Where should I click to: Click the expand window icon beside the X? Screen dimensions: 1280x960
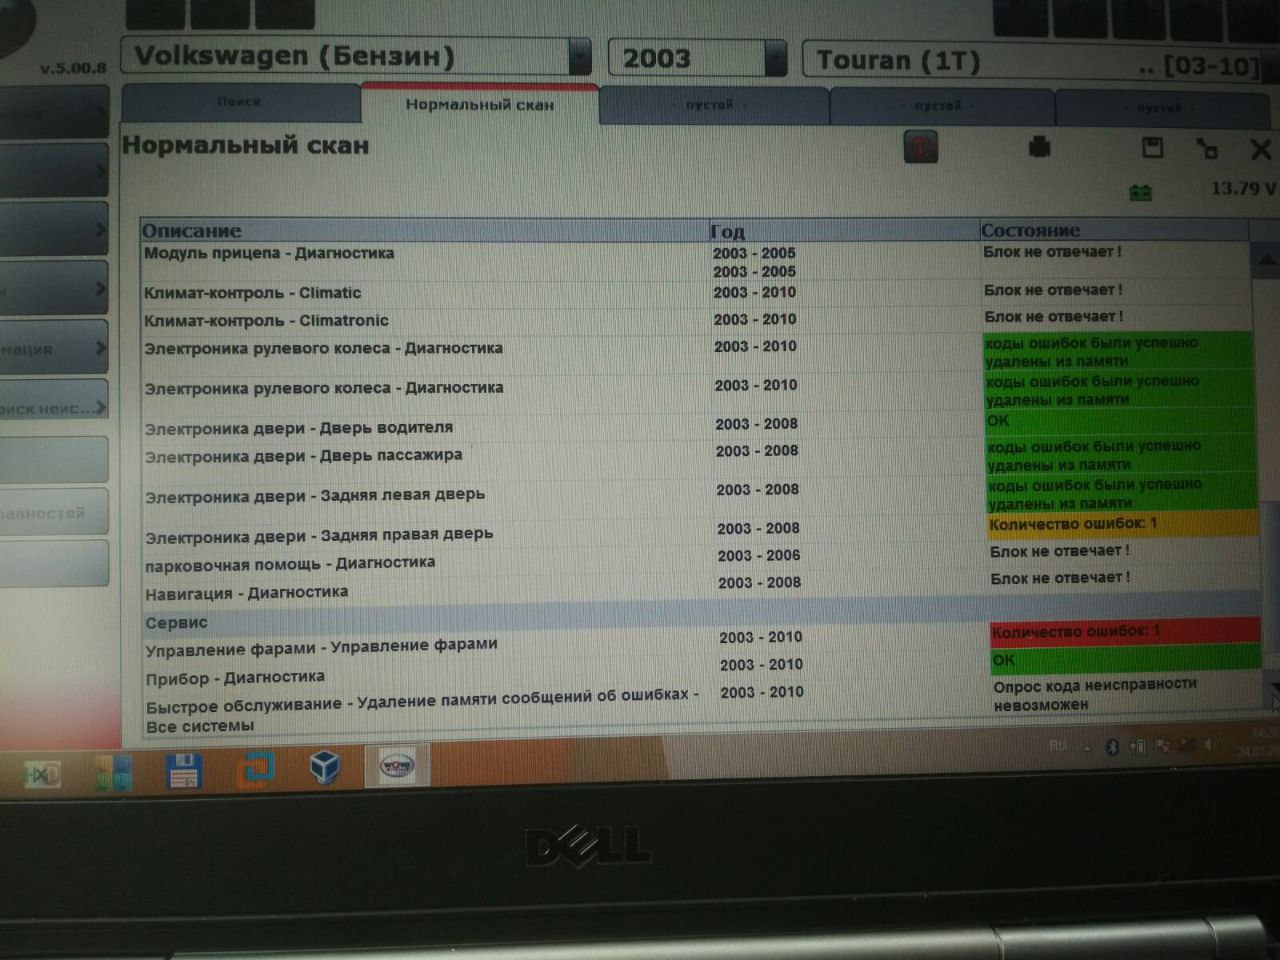pyautogui.click(x=1207, y=149)
